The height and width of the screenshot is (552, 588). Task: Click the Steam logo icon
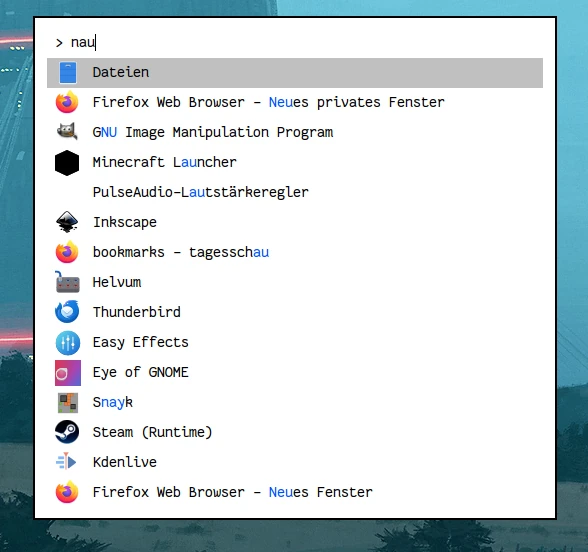point(67,432)
